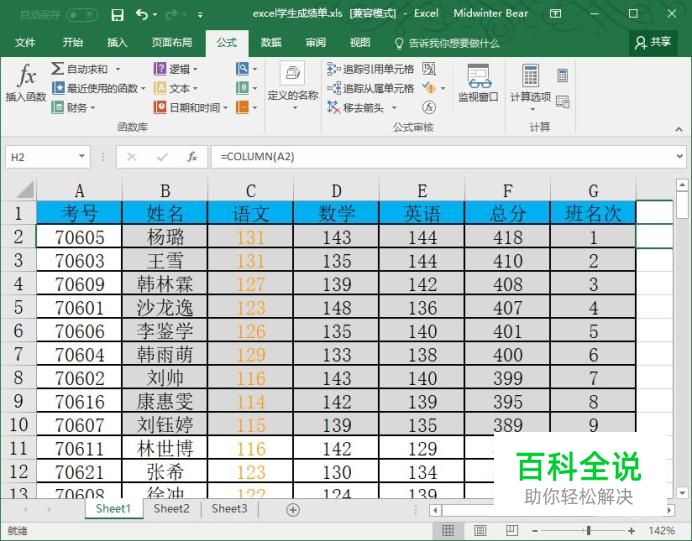Open the Data (数据) tab

[x=271, y=43]
